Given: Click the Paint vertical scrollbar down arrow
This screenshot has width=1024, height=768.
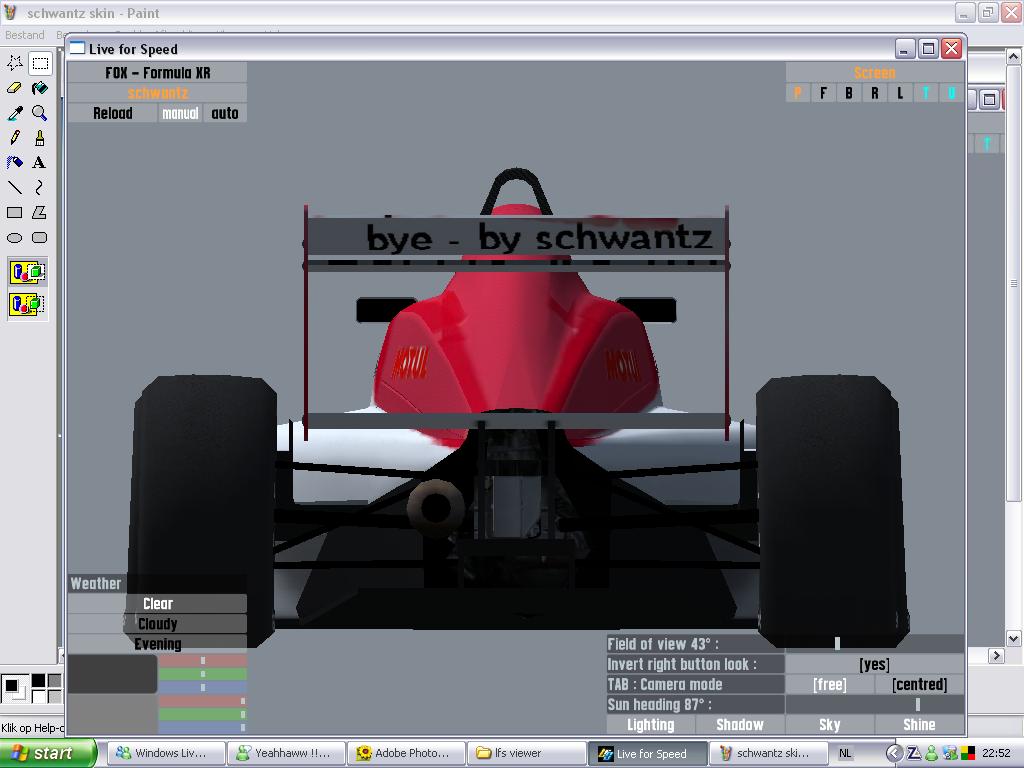Looking at the screenshot, I should 1013,638.
